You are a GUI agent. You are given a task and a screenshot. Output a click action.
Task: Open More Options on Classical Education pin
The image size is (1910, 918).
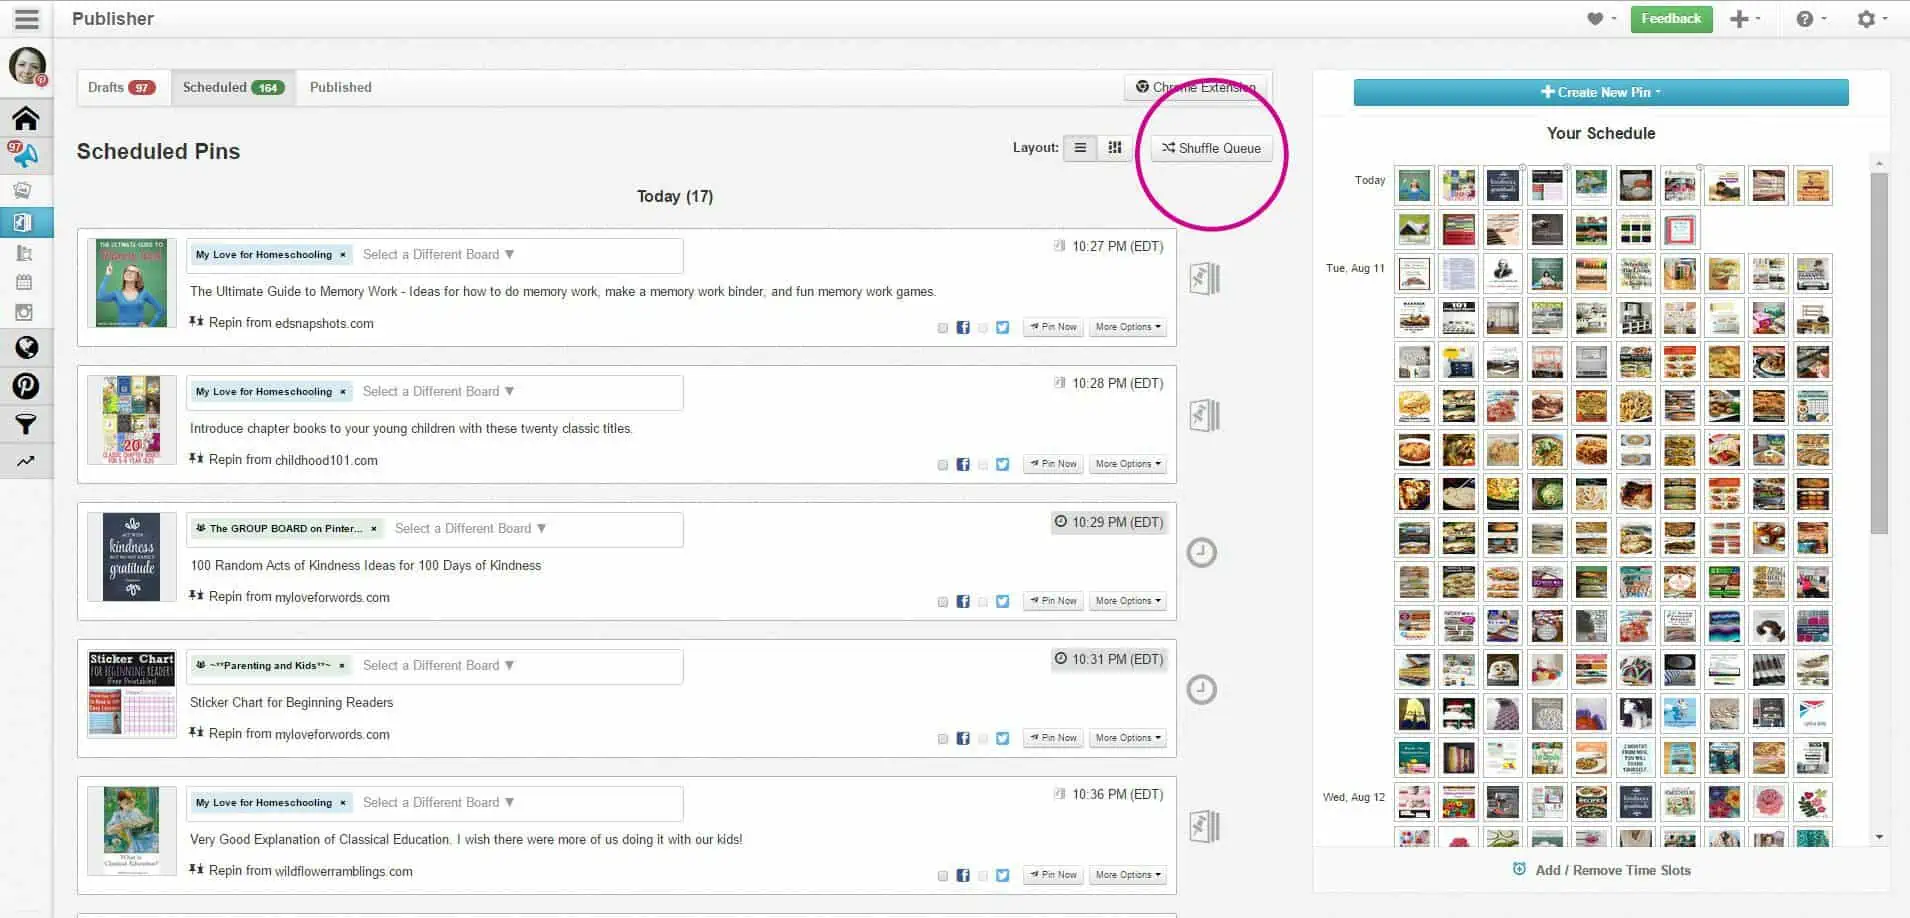coord(1128,875)
